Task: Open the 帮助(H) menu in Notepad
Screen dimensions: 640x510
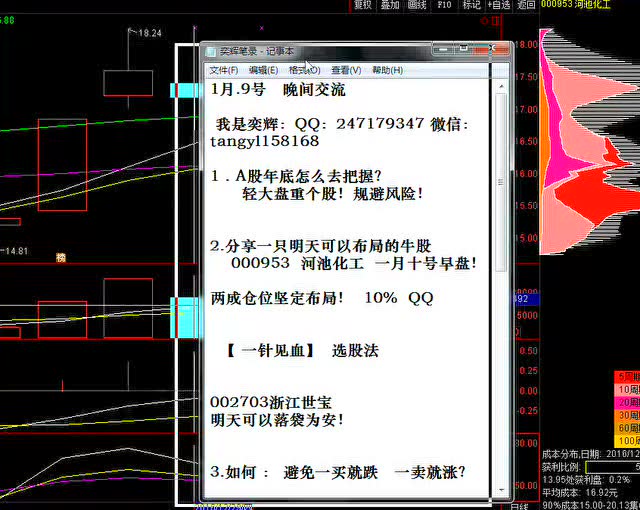Action: (x=387, y=70)
